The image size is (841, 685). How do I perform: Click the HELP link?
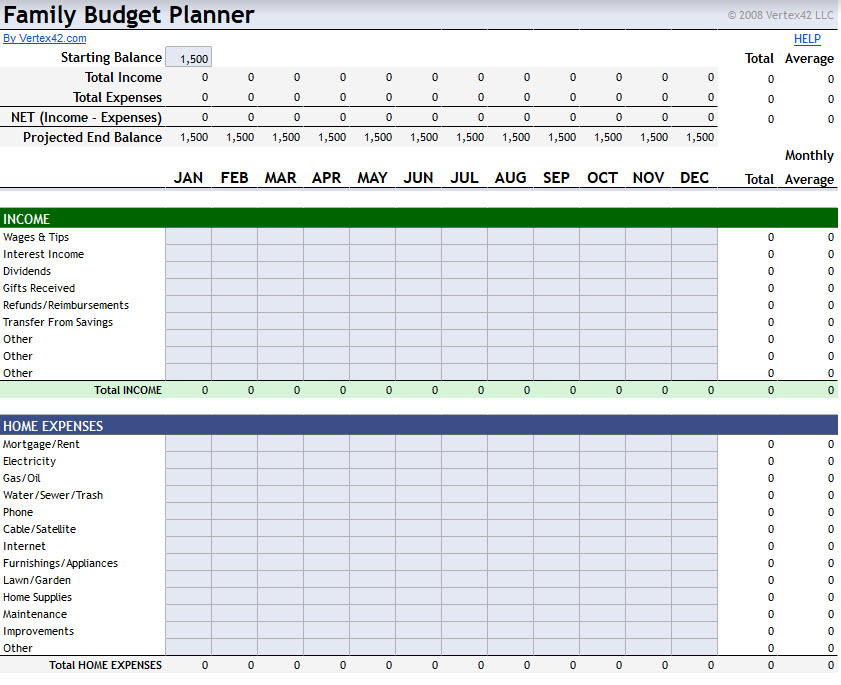tap(807, 39)
